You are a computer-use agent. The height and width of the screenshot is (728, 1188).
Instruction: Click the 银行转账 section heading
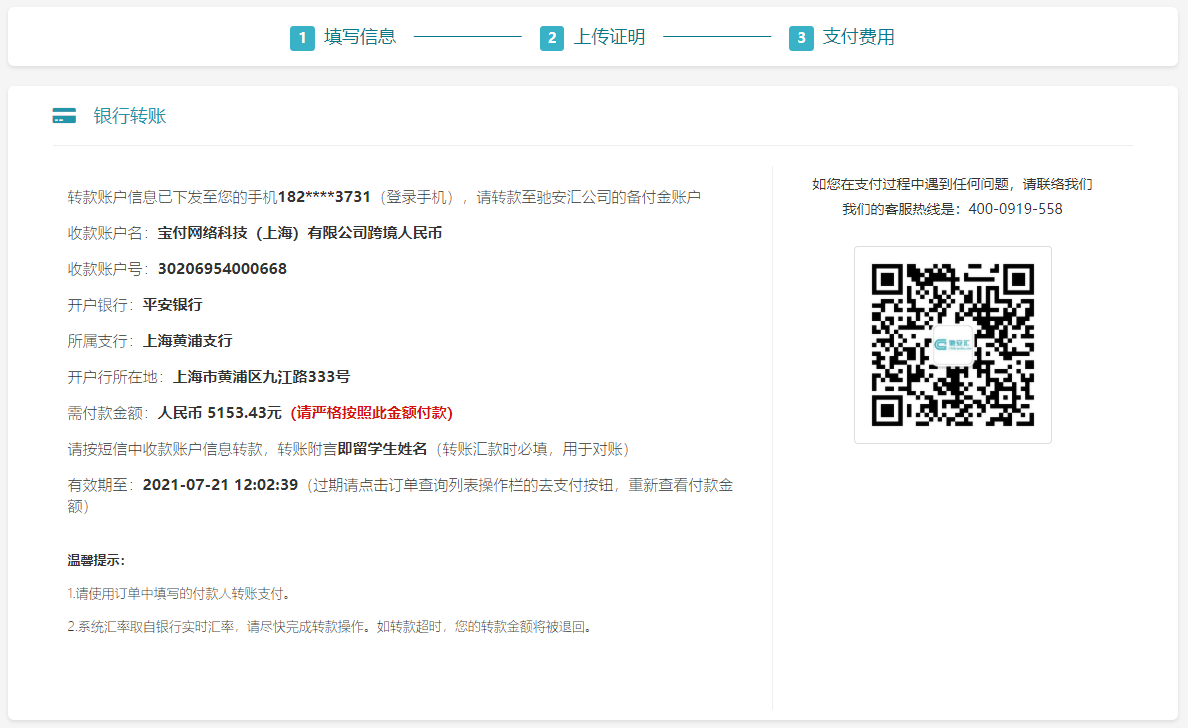coord(130,116)
